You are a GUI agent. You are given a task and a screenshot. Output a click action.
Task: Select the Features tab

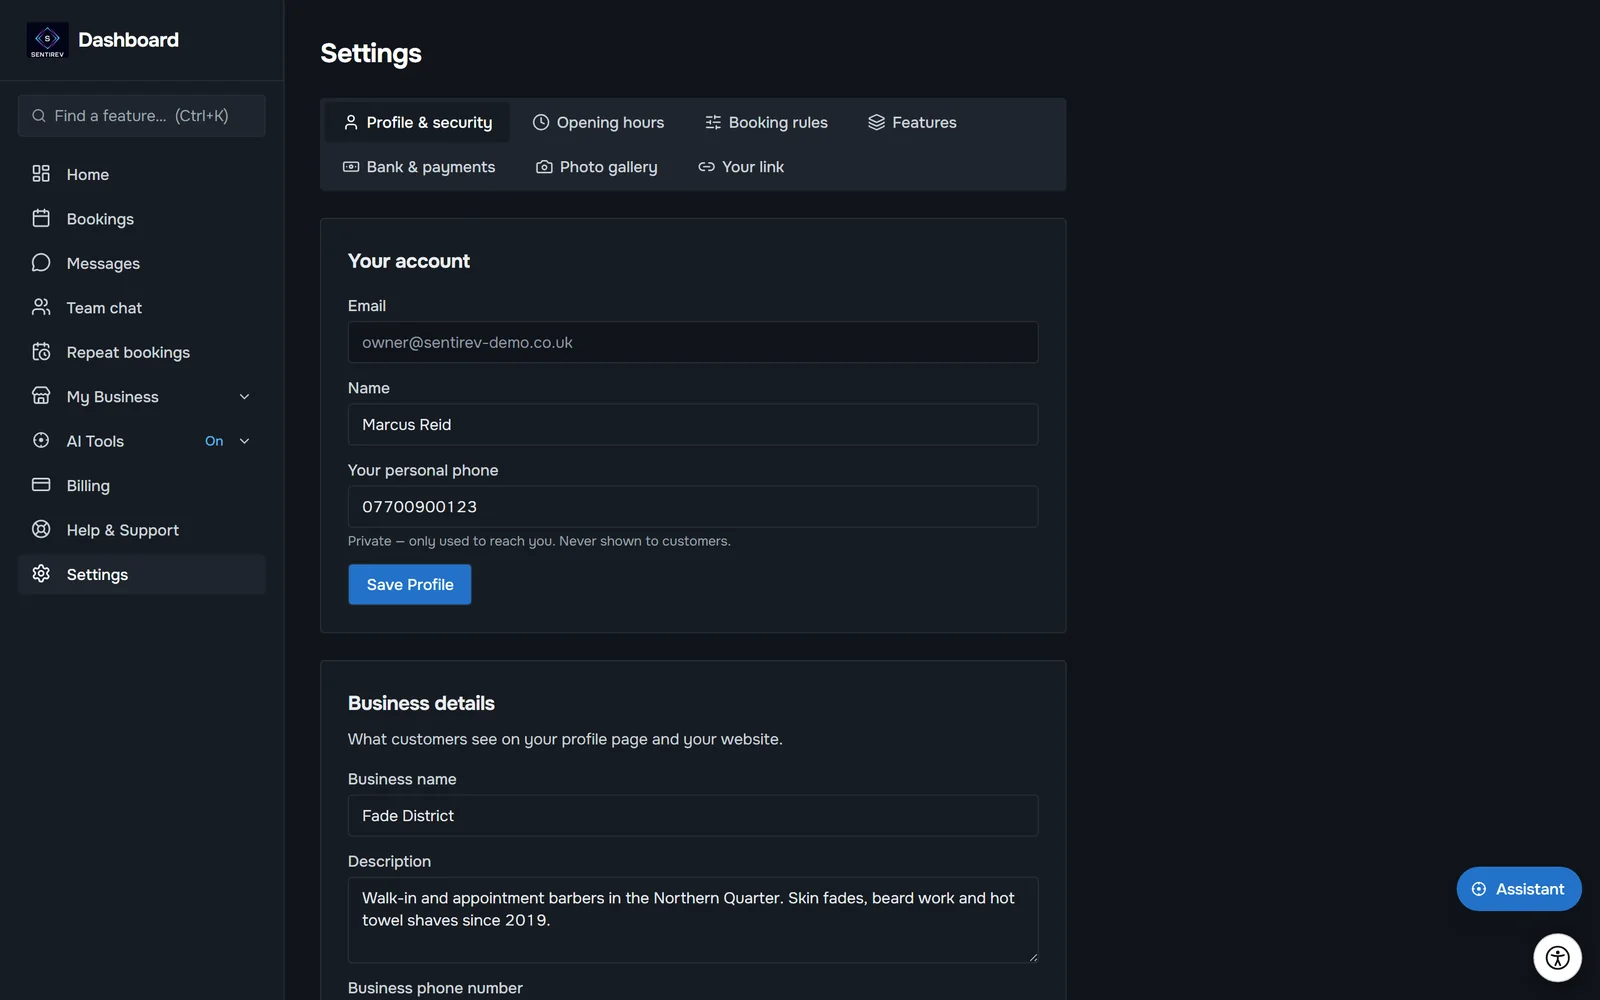pyautogui.click(x=912, y=122)
